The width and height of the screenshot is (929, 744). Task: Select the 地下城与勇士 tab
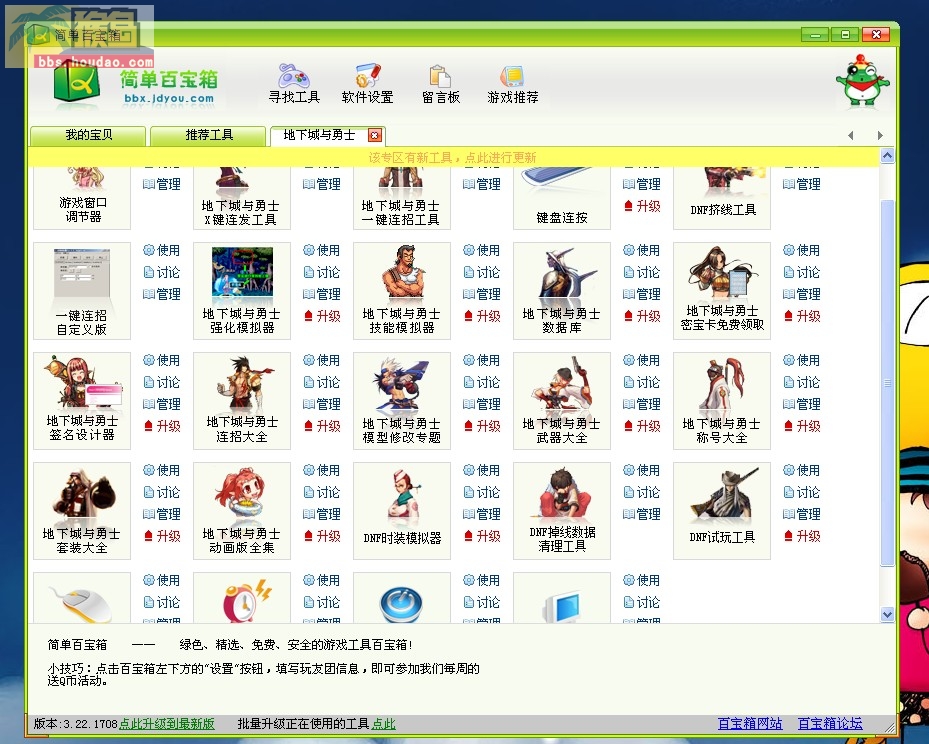319,136
